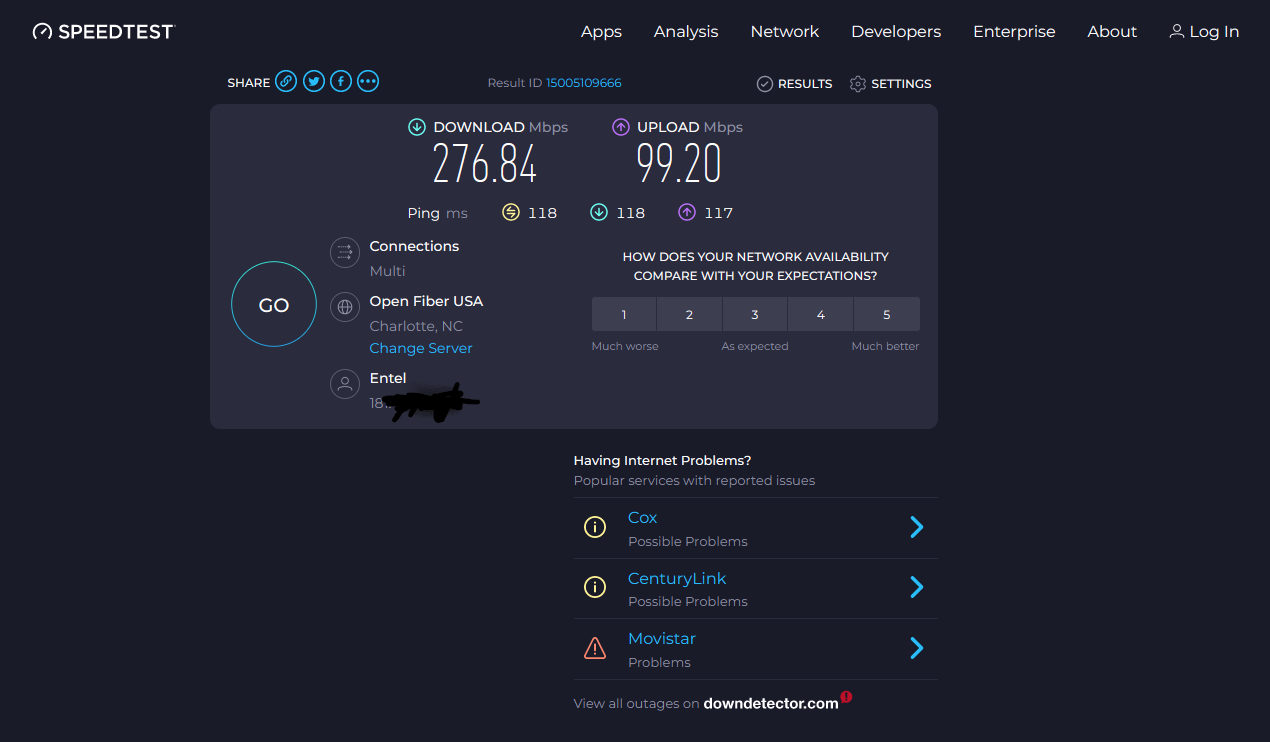Expand the Cox outage details arrow
This screenshot has width=1270, height=742.
(916, 527)
